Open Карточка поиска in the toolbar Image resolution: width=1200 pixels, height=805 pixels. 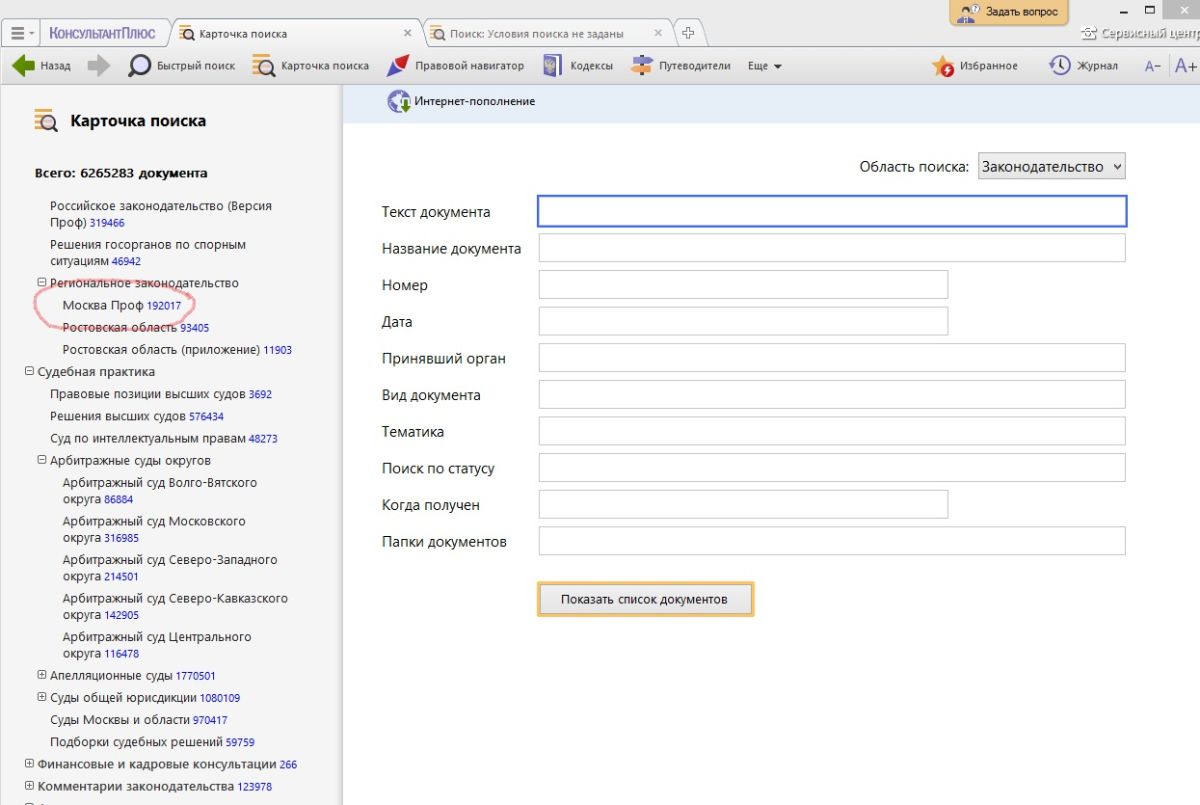pos(310,66)
